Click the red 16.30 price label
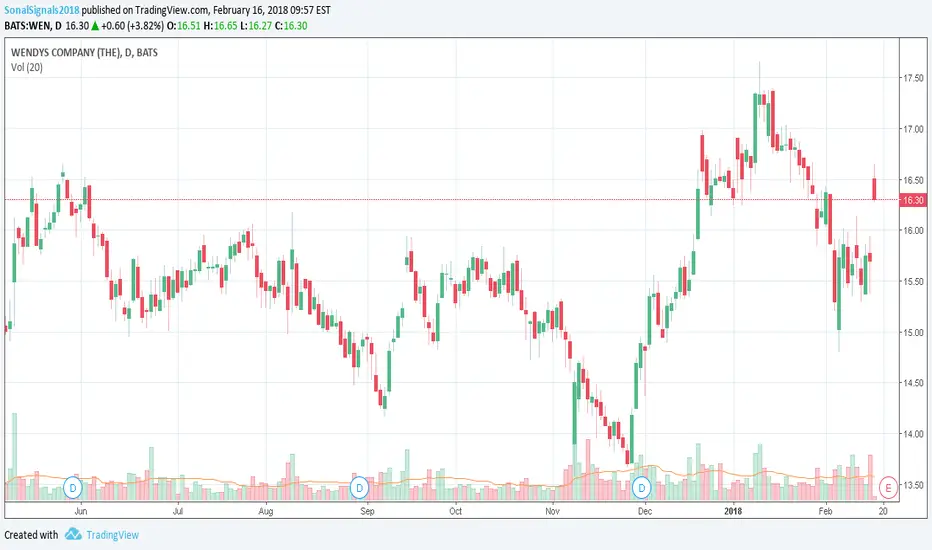932x550 pixels. pos(913,200)
